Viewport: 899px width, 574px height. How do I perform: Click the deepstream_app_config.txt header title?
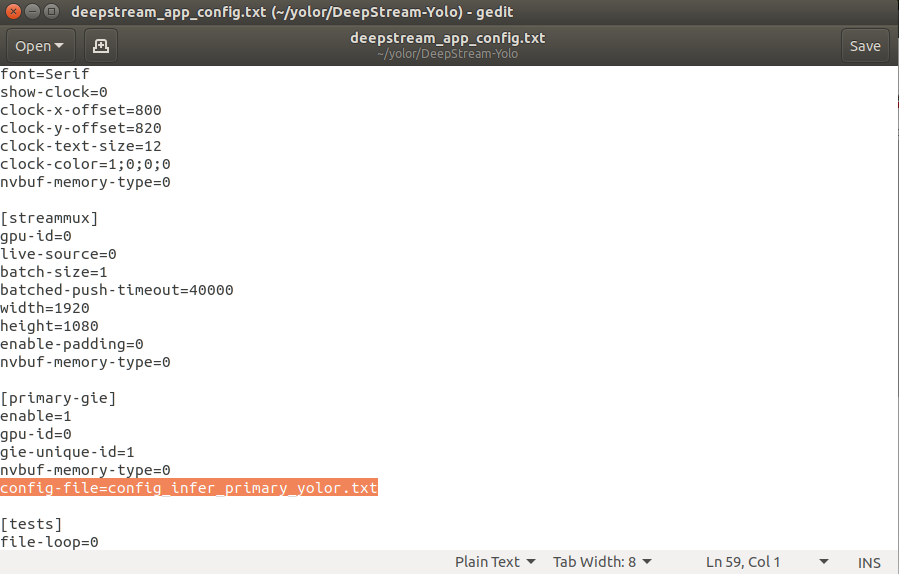pyautogui.click(x=448, y=38)
